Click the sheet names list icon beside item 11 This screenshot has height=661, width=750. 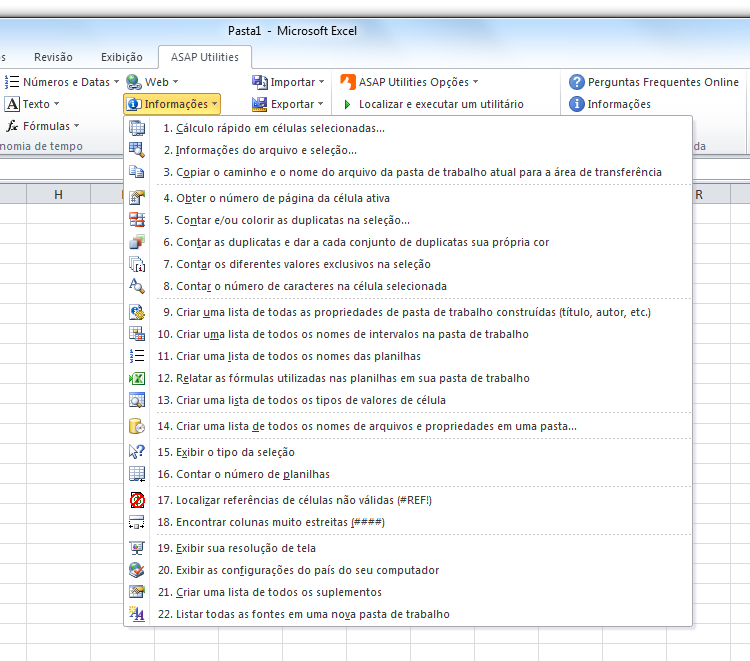coord(137,356)
